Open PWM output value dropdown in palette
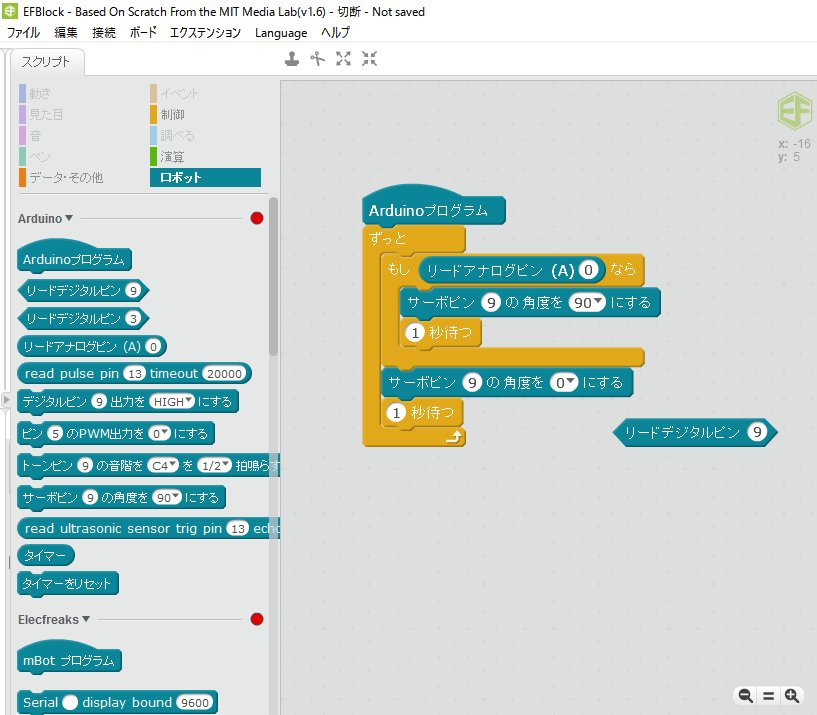Image resolution: width=817 pixels, height=715 pixels. [159, 434]
